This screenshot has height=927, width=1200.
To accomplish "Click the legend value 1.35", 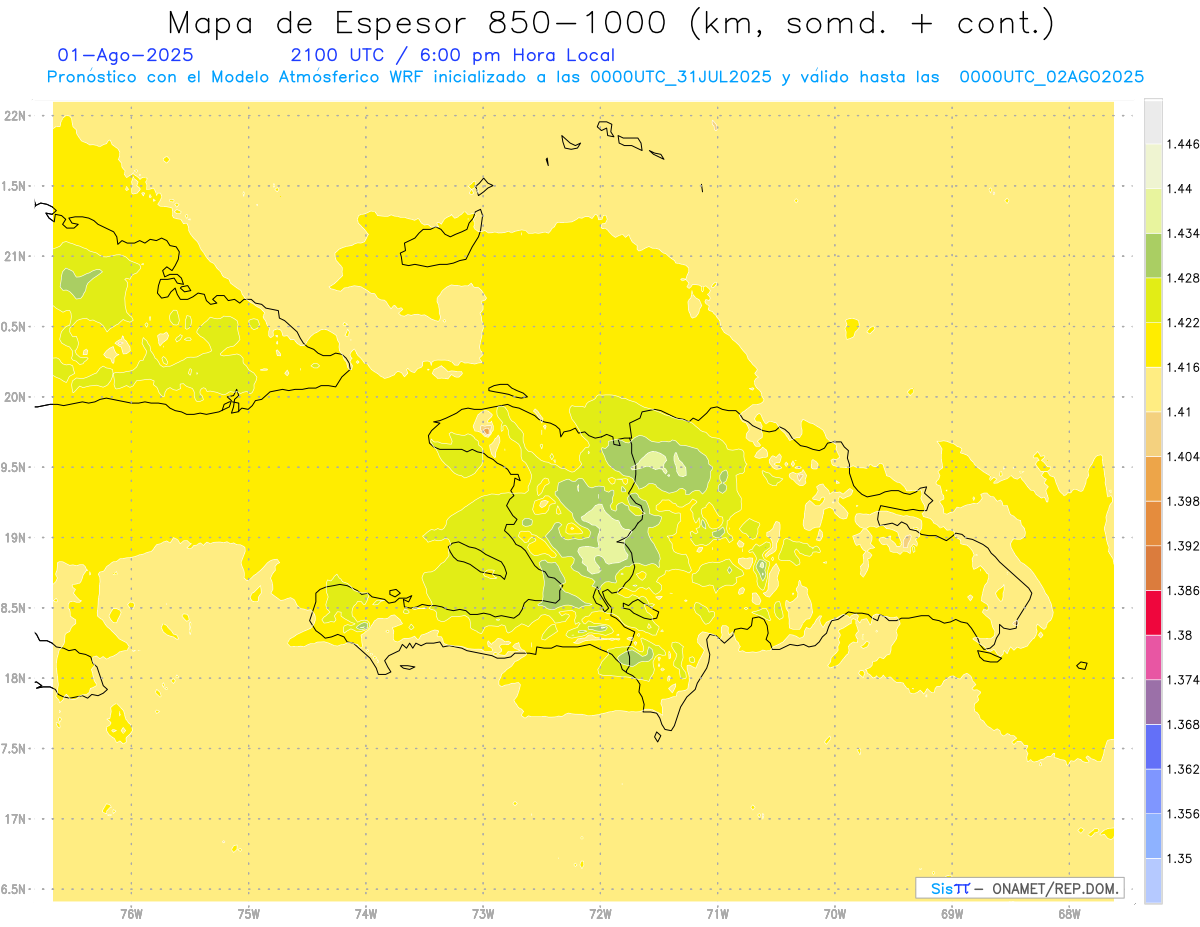I will click(x=1179, y=859).
